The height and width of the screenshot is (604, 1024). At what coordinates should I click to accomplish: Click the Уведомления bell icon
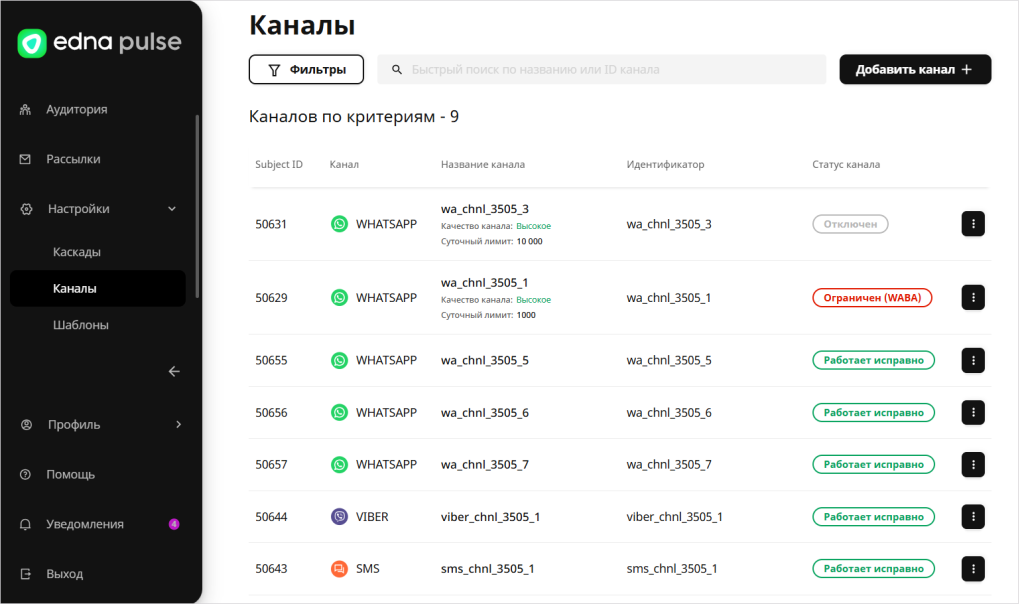tap(25, 524)
